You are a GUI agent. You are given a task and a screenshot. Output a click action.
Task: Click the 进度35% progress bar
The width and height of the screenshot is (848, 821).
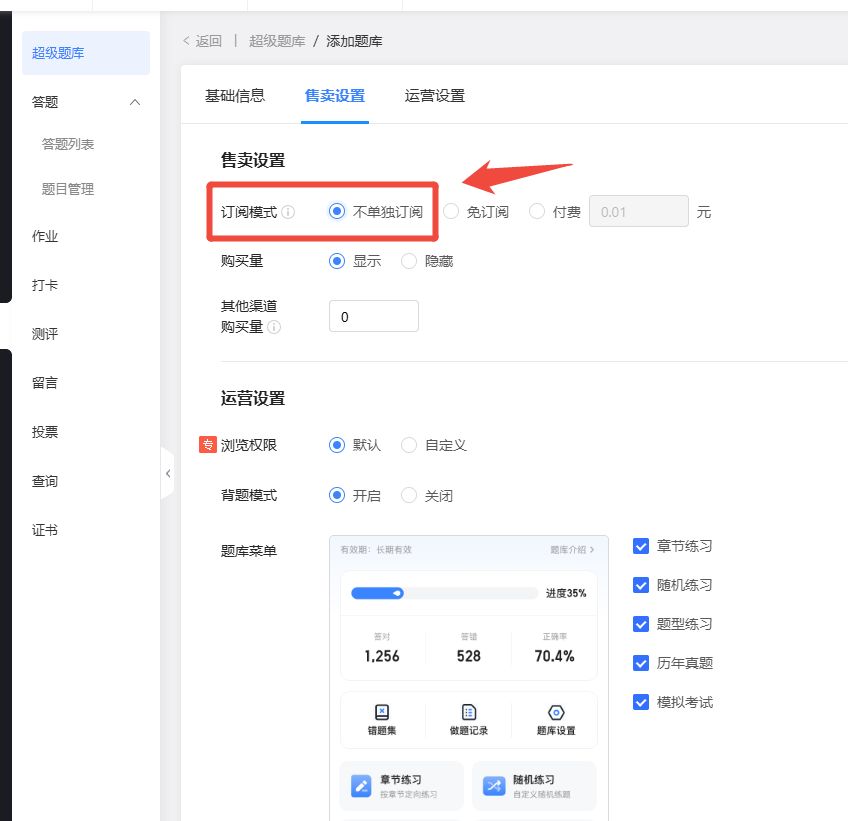pyautogui.click(x=444, y=593)
